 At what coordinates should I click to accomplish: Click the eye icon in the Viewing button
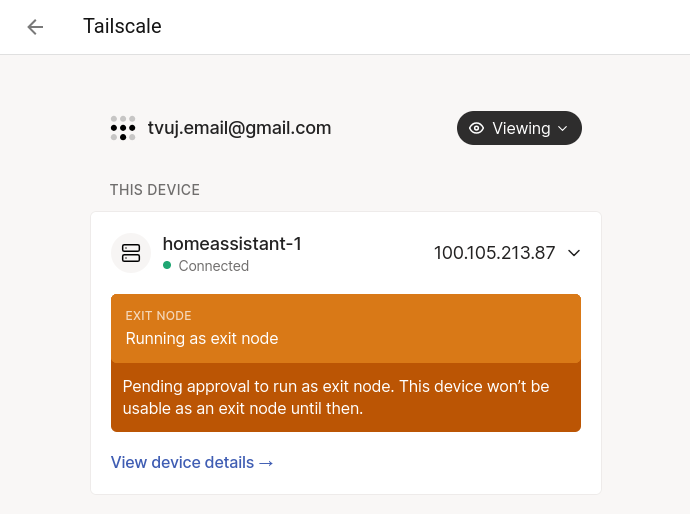coord(477,128)
